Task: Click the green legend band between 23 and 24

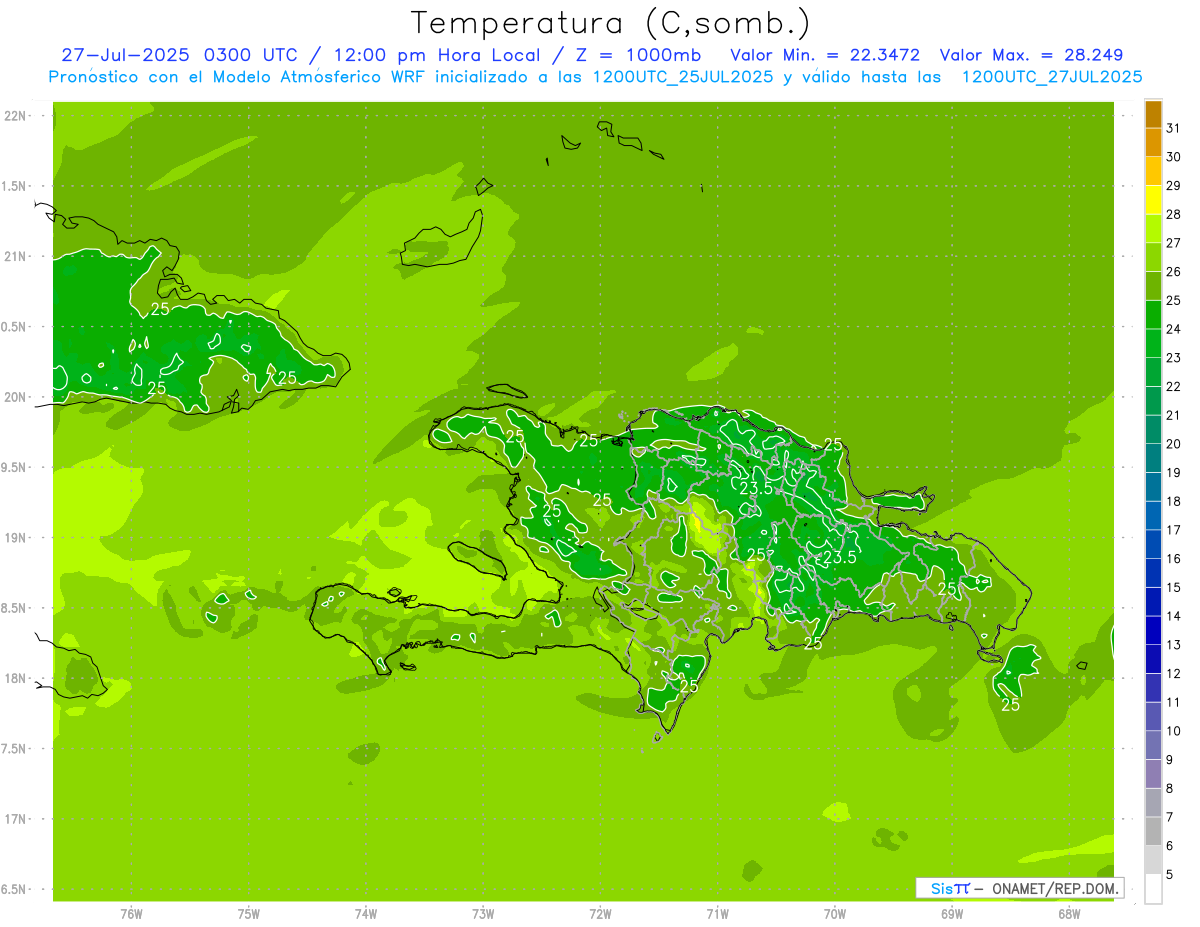Action: point(1153,344)
